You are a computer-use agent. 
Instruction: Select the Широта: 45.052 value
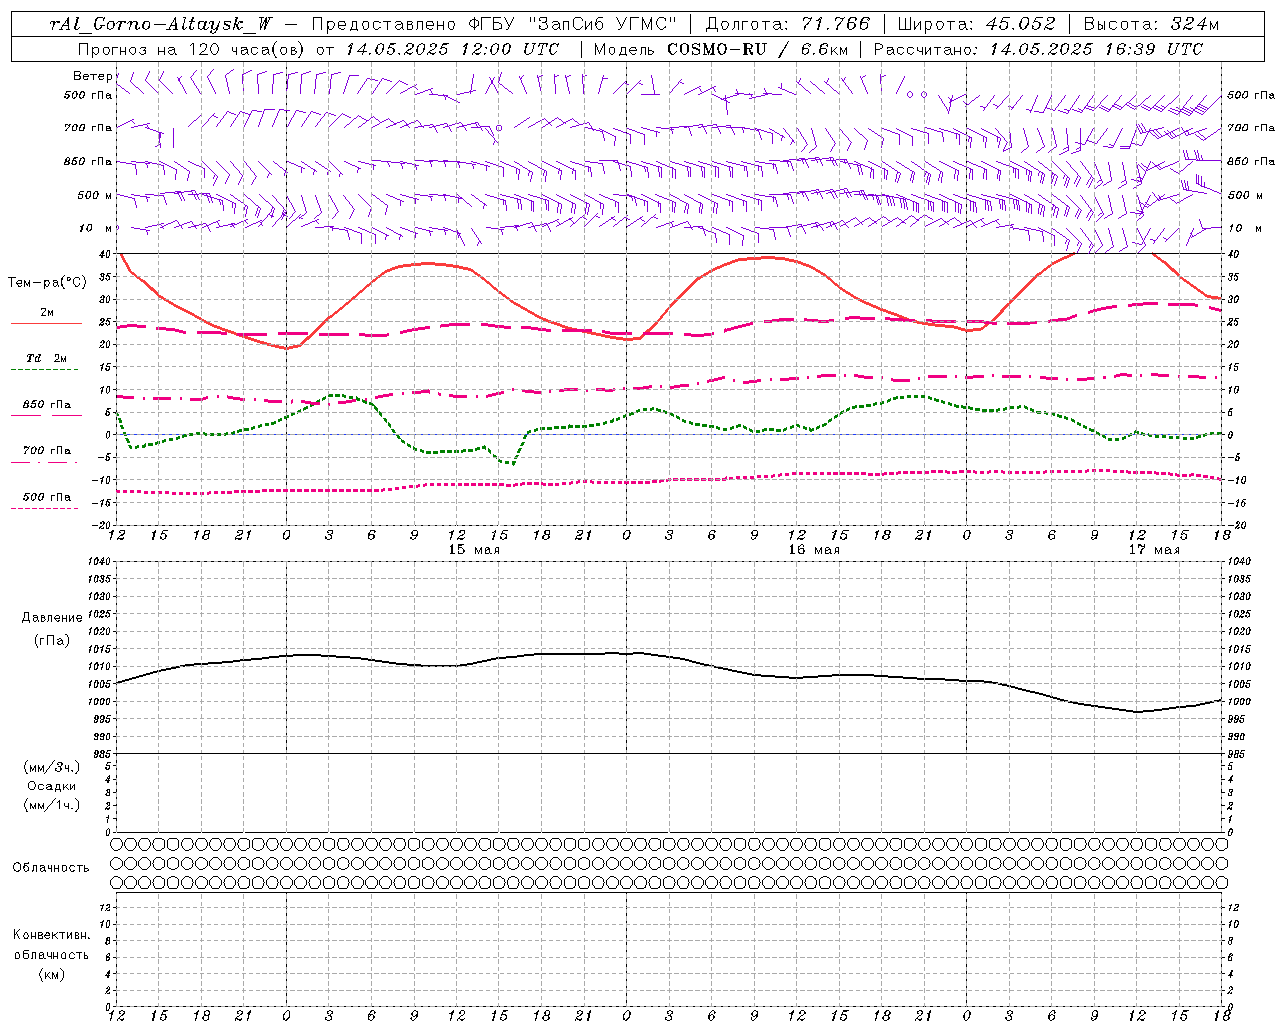[x=976, y=24]
